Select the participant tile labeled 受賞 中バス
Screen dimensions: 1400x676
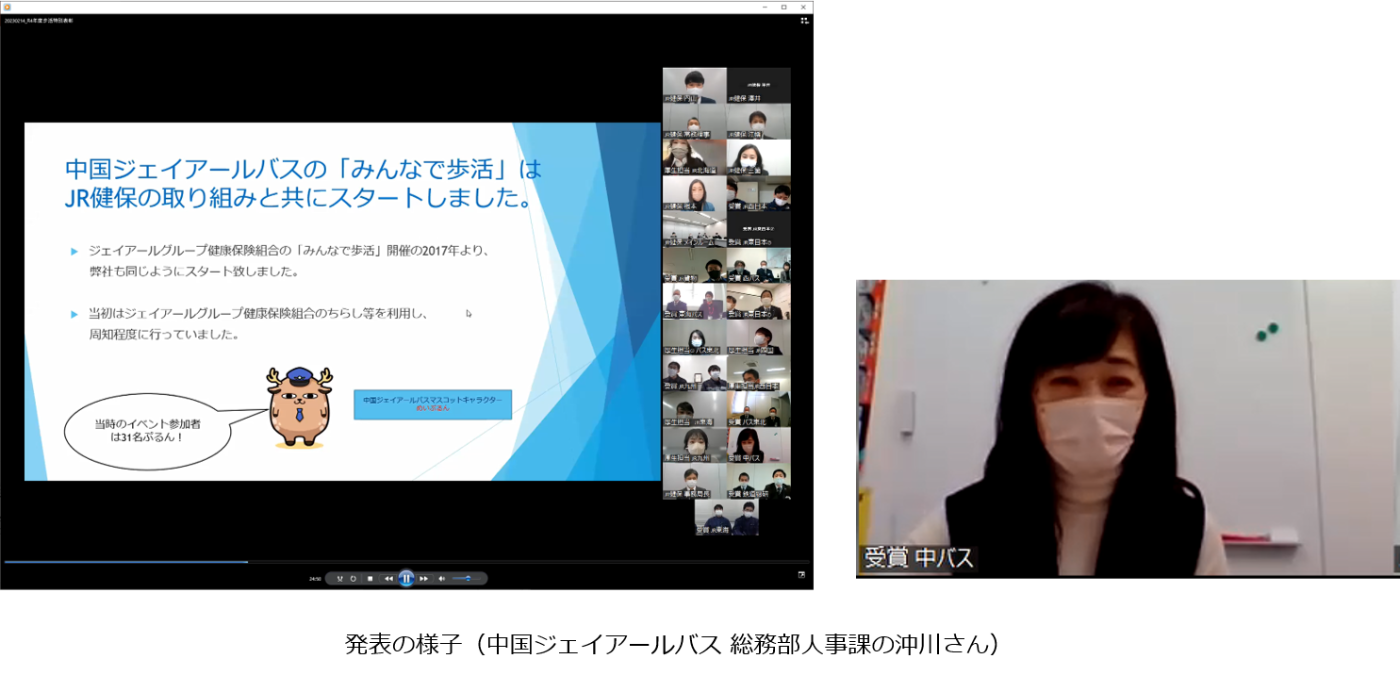click(758, 445)
